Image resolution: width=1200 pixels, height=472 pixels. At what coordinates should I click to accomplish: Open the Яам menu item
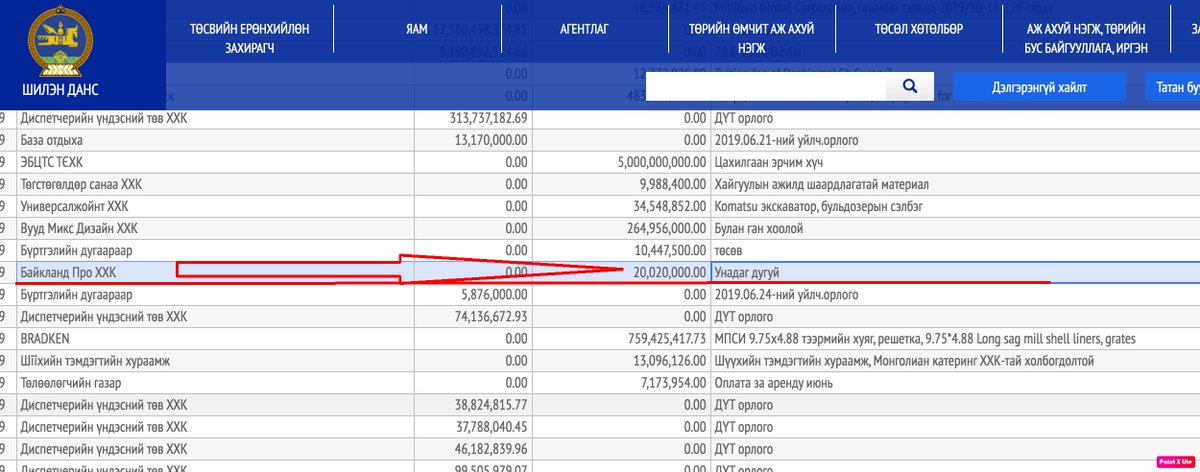[417, 29]
